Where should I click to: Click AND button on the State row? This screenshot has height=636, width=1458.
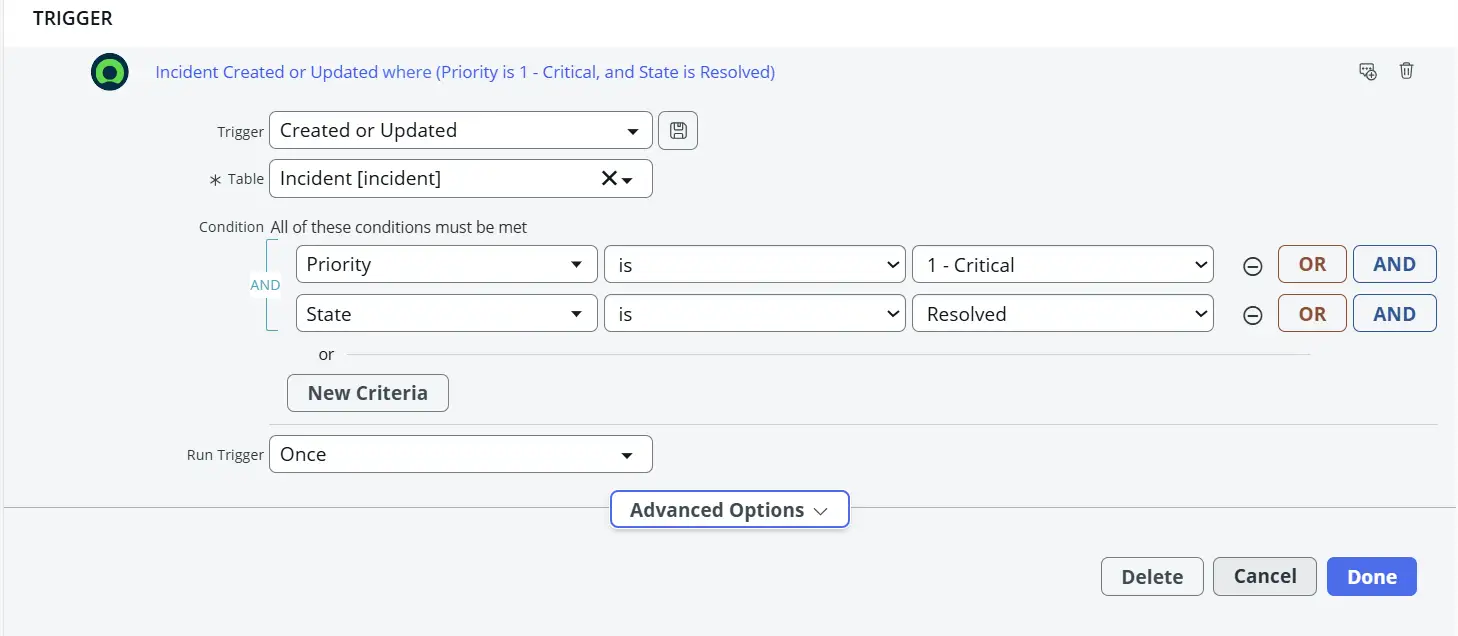[x=1394, y=314]
